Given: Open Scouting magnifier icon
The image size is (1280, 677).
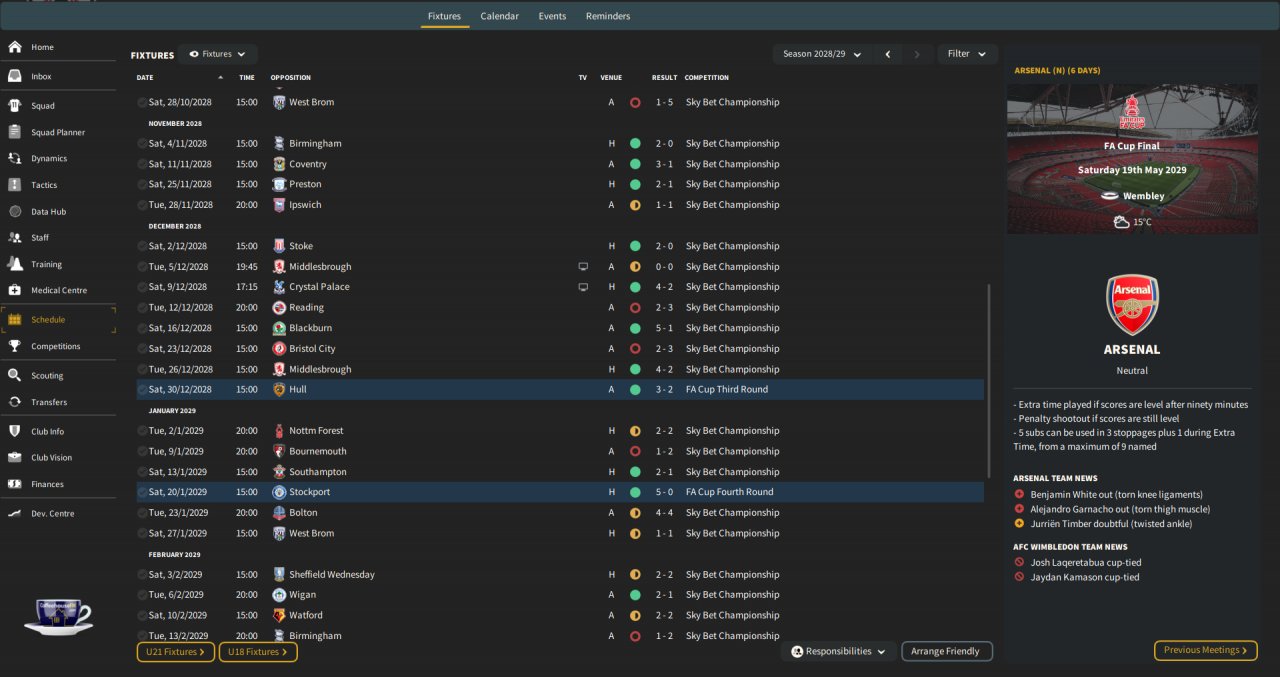Looking at the screenshot, I should point(15,376).
